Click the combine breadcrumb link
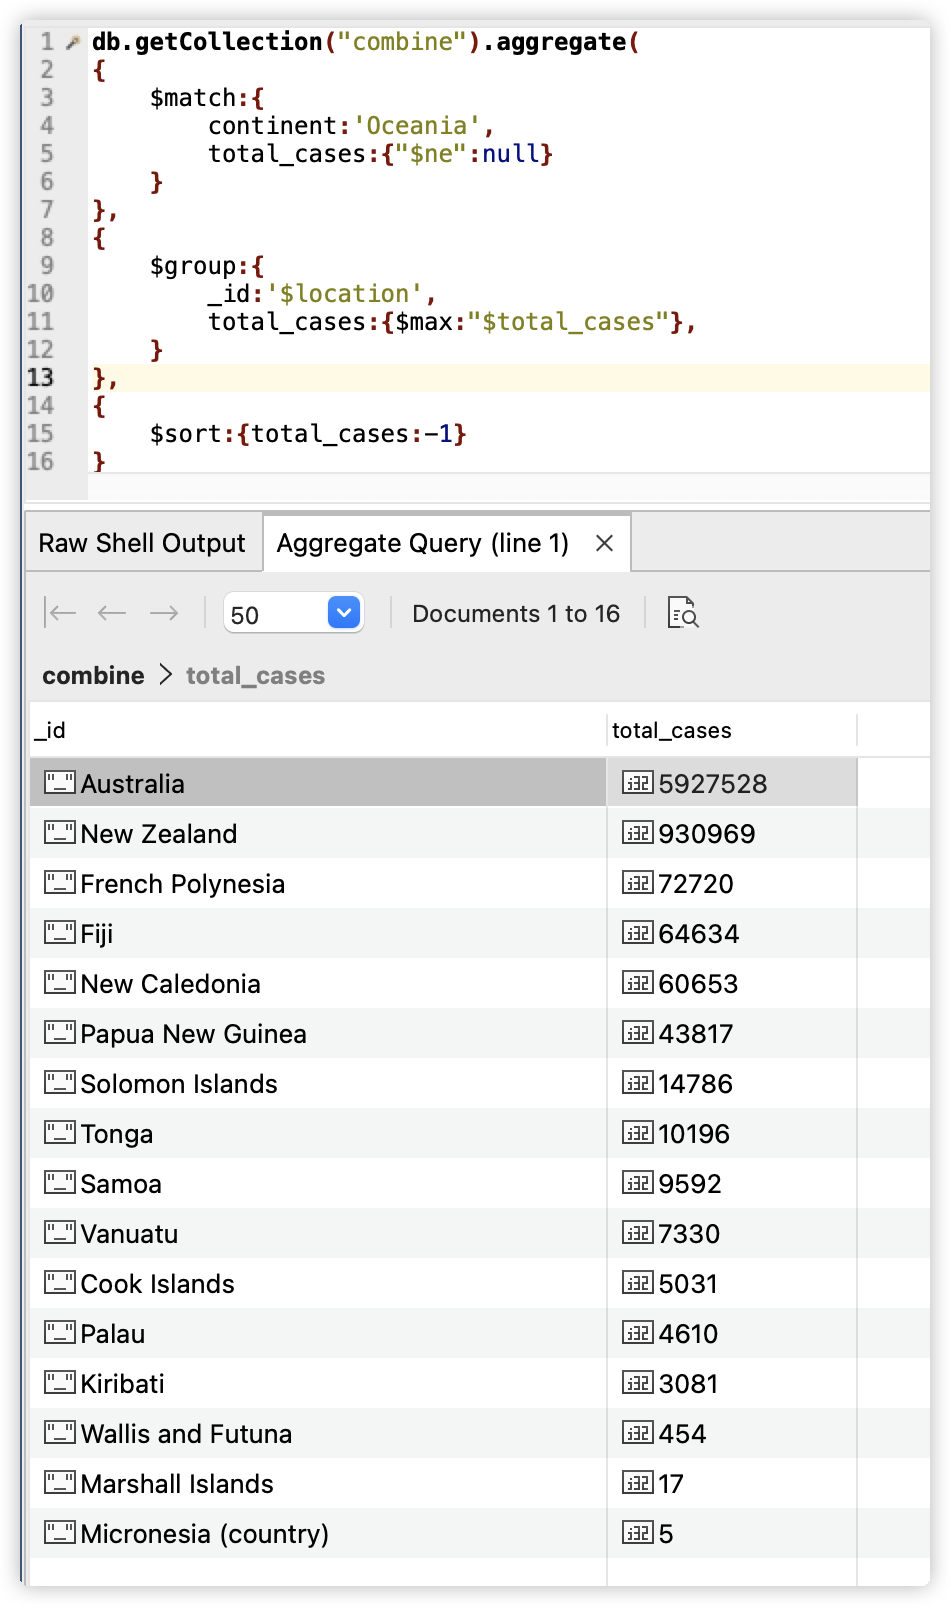The height and width of the screenshot is (1606, 950). pyautogui.click(x=93, y=676)
